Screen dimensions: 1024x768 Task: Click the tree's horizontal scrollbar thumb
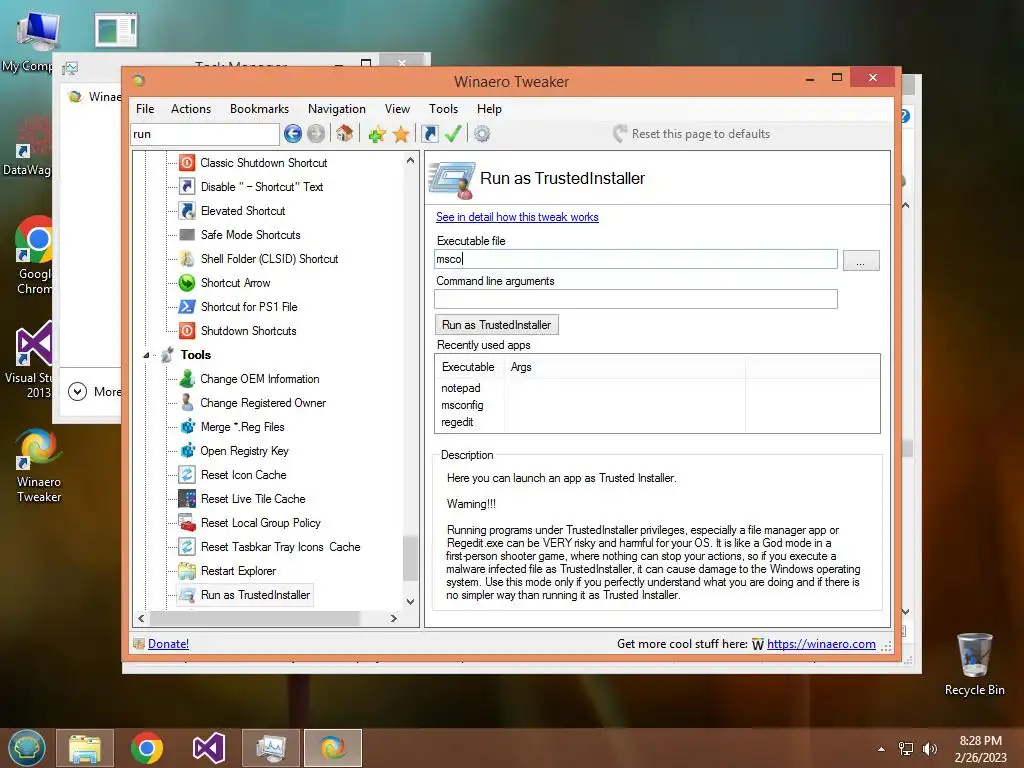[255, 618]
